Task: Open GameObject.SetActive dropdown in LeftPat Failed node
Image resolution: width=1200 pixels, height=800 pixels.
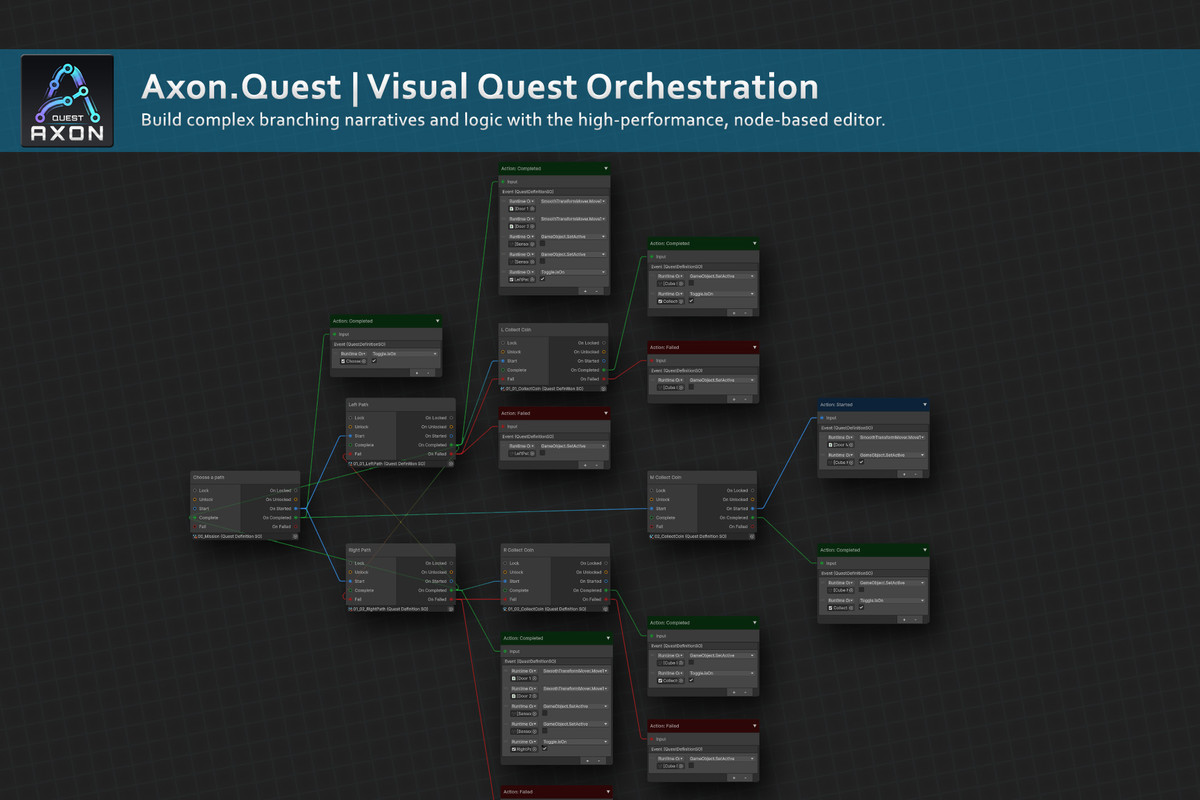Action: click(573, 446)
